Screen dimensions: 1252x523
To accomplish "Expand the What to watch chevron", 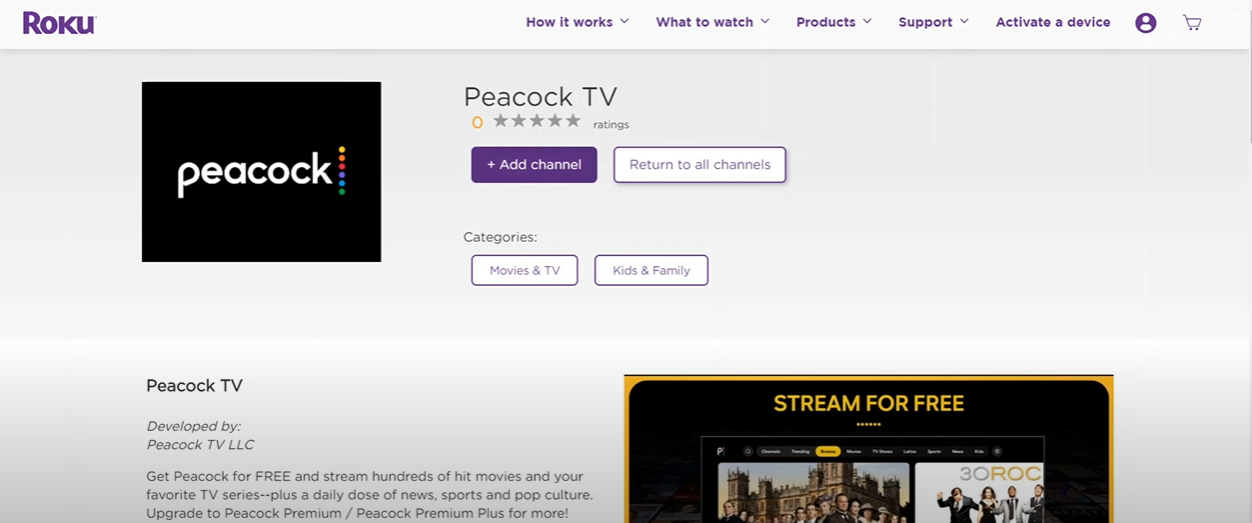I will click(x=765, y=21).
